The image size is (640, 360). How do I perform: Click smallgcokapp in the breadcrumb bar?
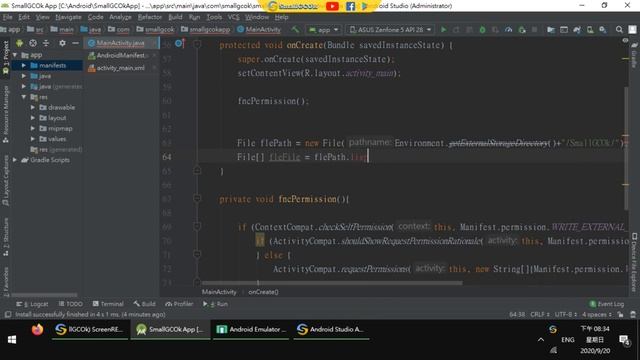[205, 29]
